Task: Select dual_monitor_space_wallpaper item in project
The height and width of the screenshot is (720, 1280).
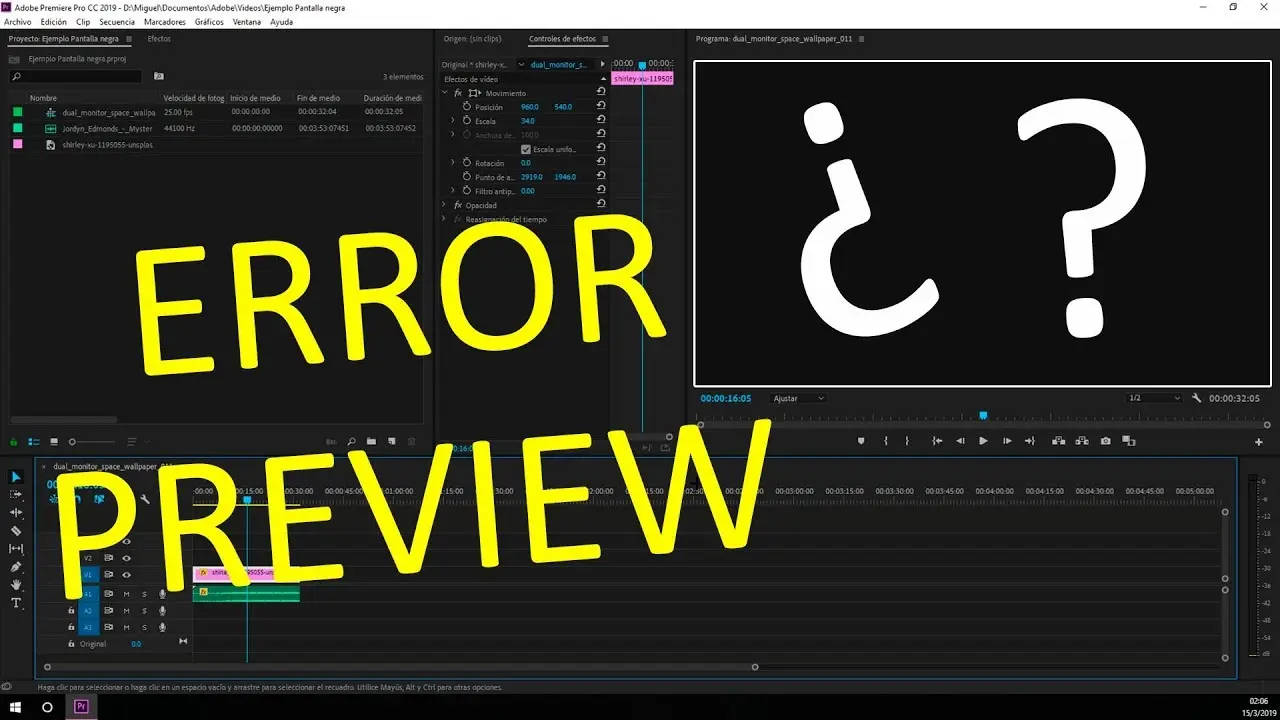Action: pos(108,112)
